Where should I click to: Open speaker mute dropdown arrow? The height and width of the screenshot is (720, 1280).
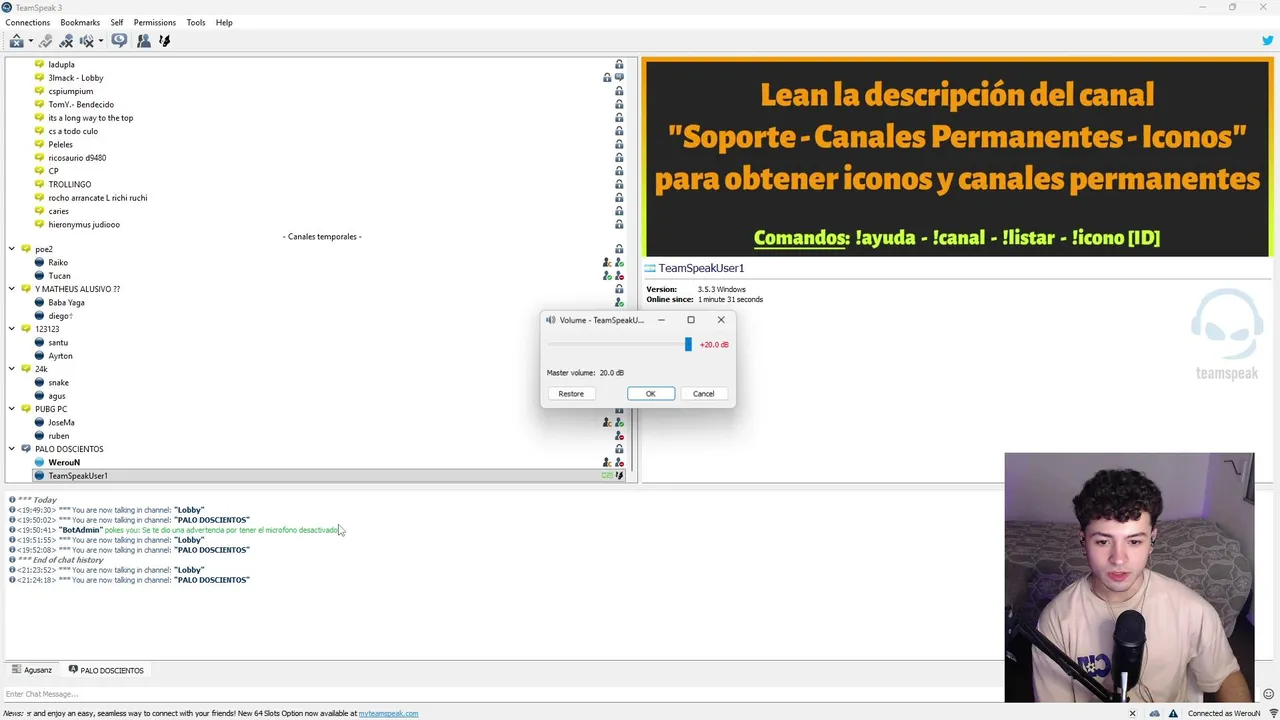tap(100, 41)
